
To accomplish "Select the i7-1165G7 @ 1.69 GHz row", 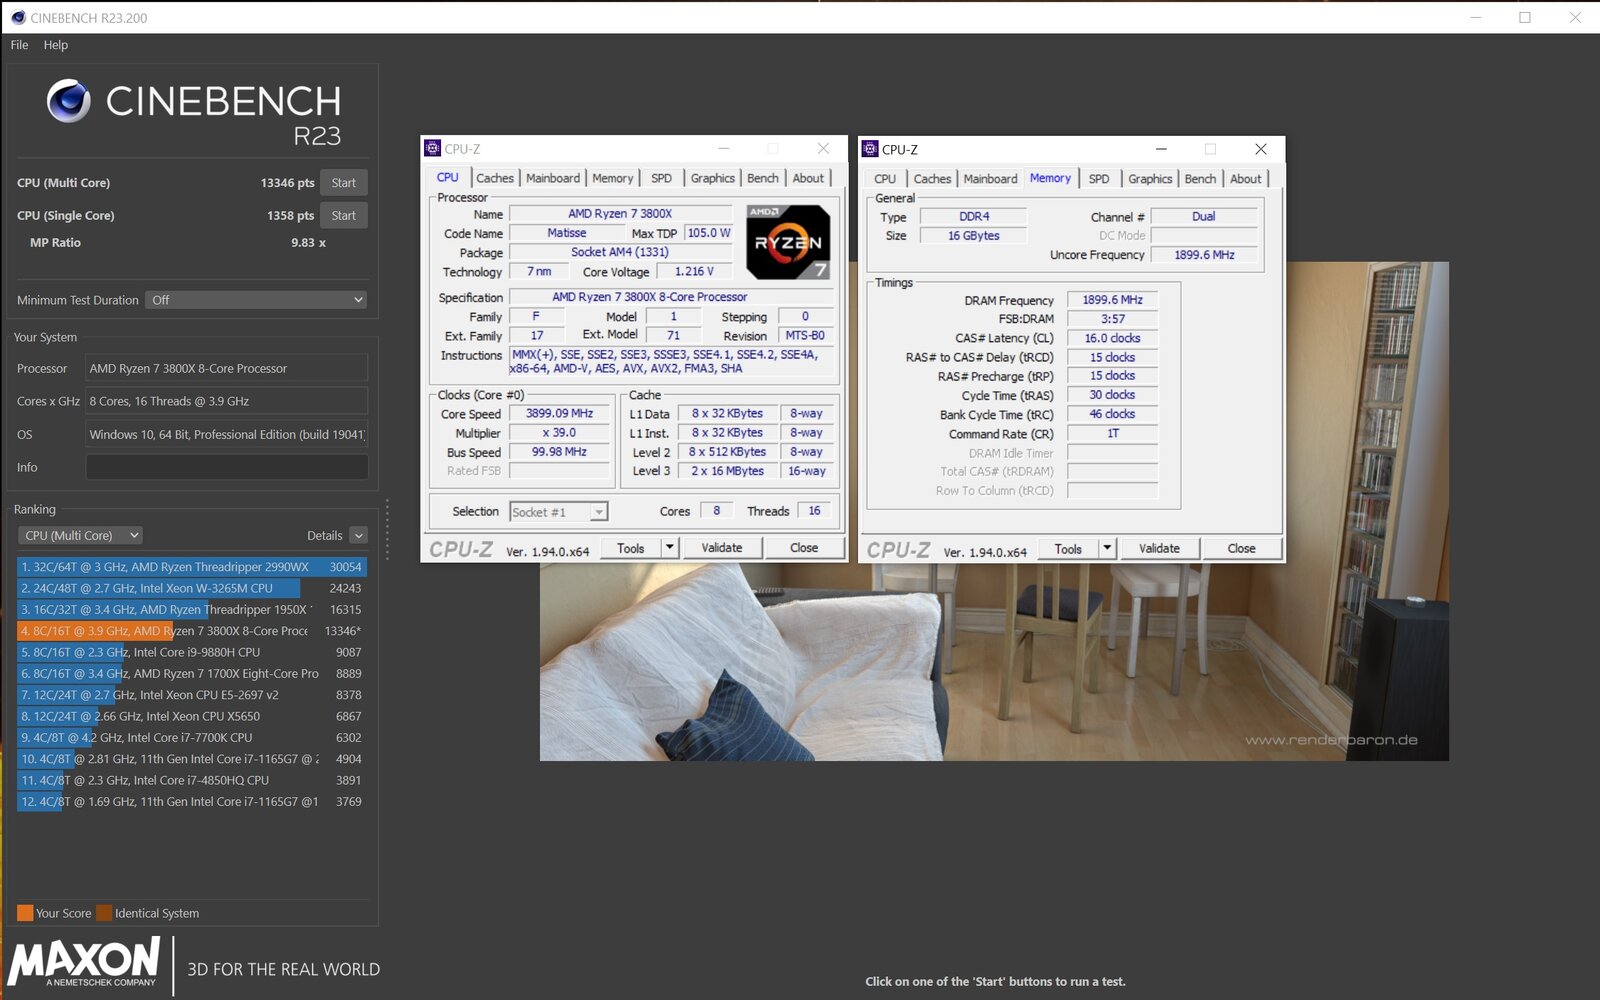I will point(192,802).
